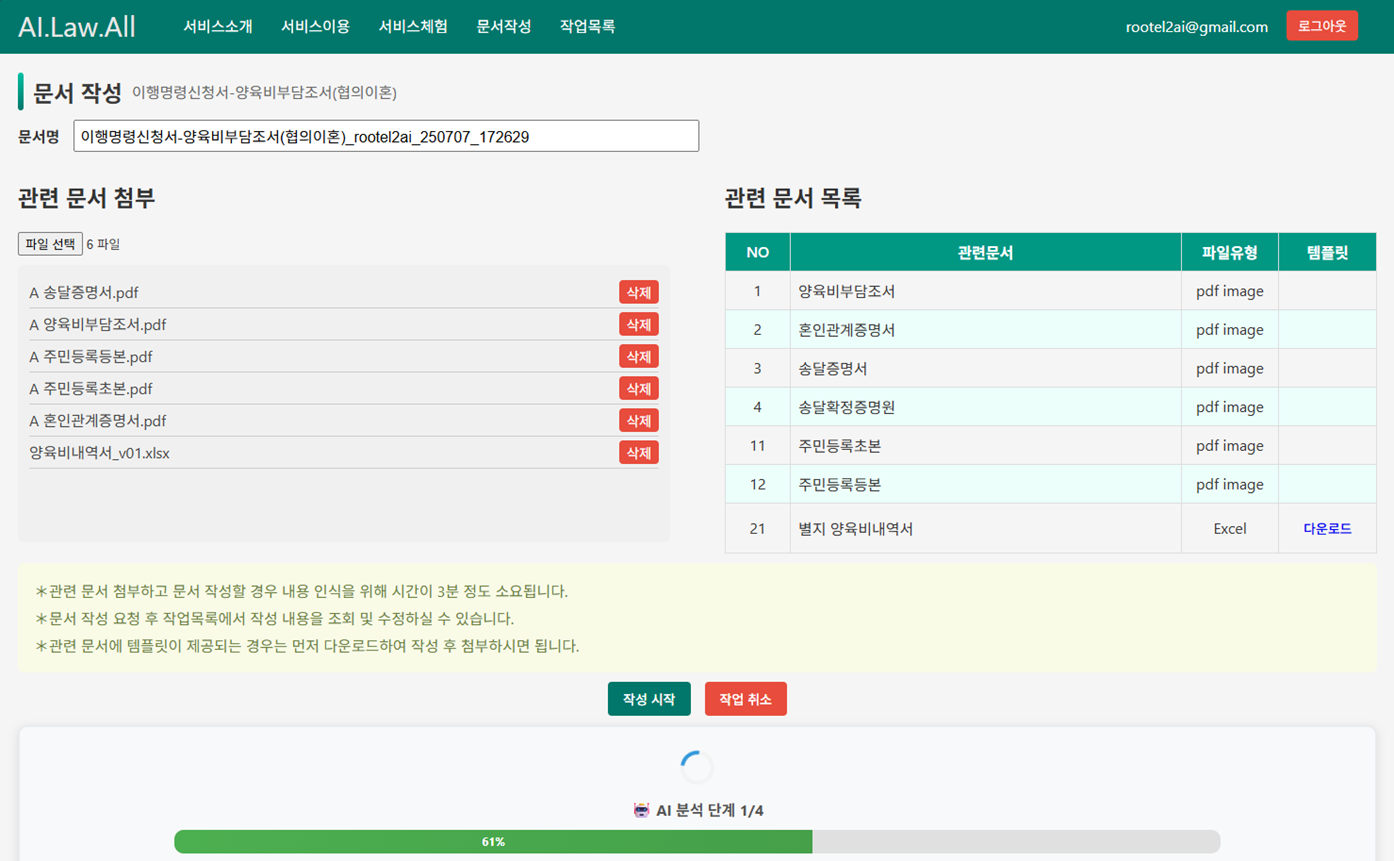The image size is (1394, 861).
Task: Select the 주민등록초본 table cell
Action: 985,446
